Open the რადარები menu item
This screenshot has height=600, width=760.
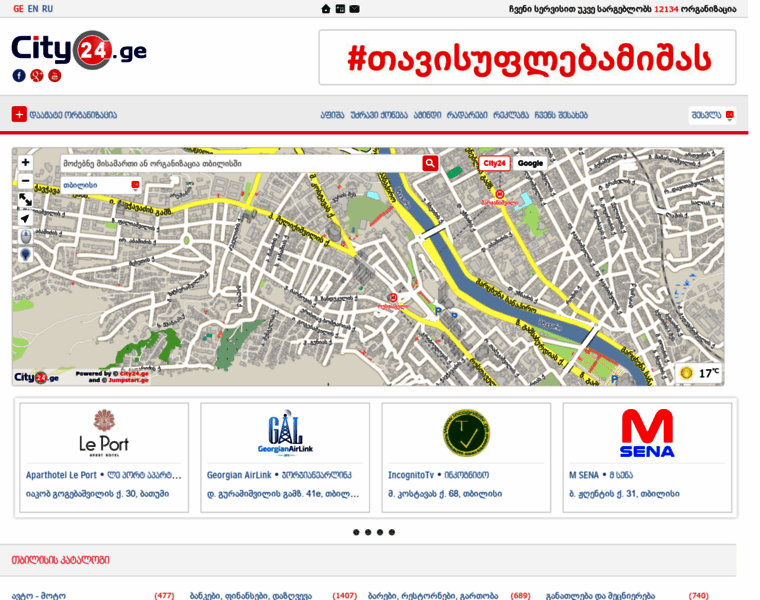click(467, 115)
